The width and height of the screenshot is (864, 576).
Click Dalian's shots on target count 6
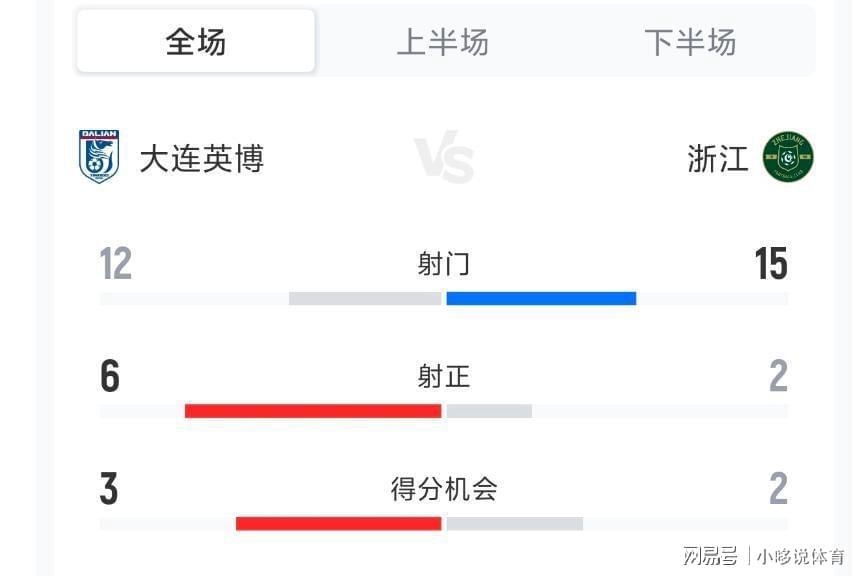110,376
